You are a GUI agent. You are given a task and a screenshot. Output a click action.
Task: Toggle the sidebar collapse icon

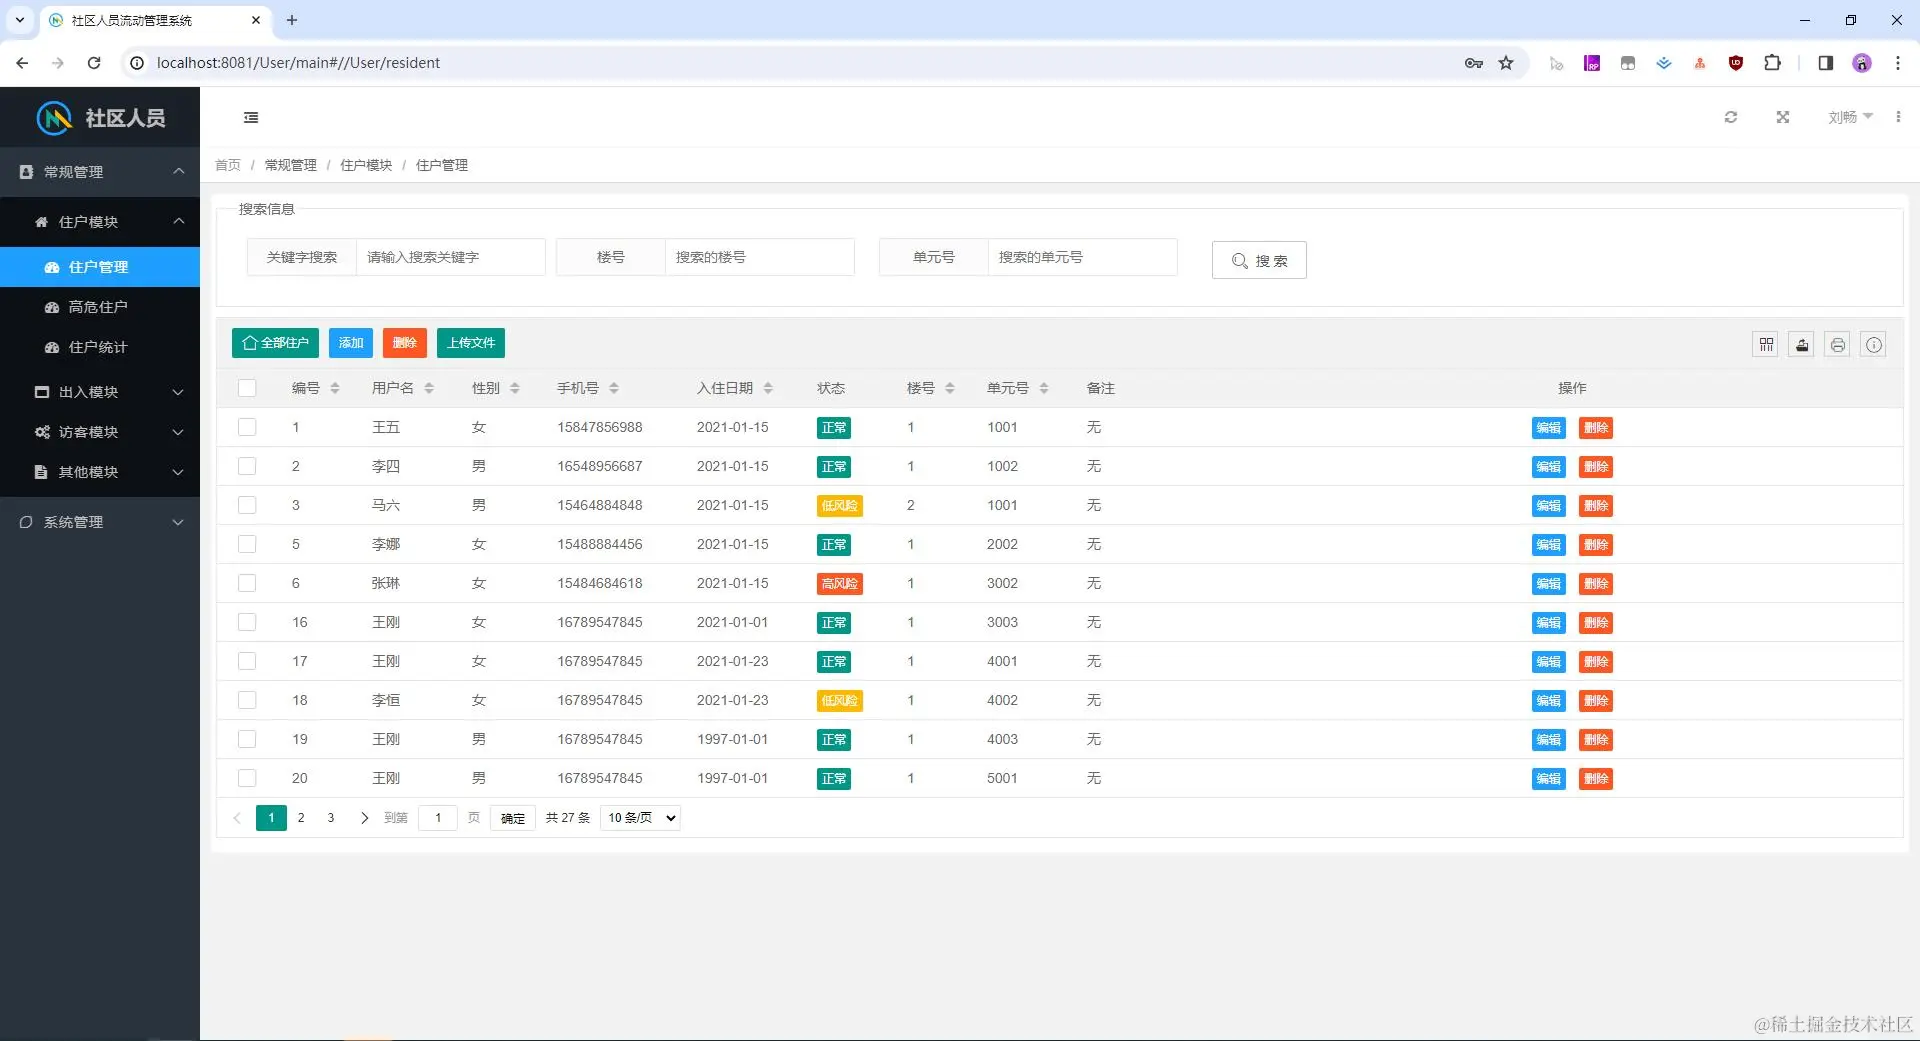251,117
